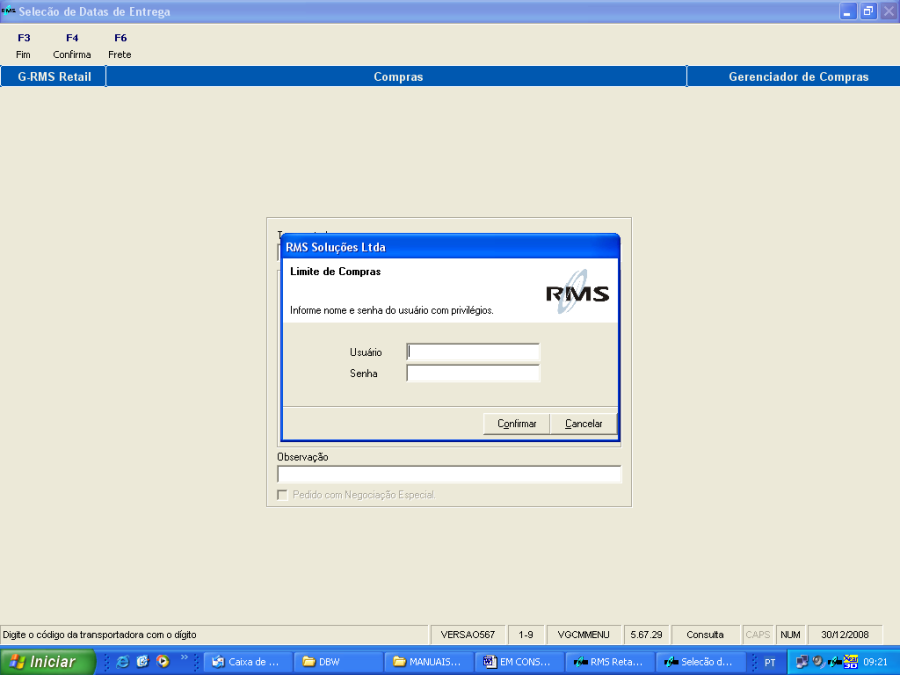Screen dimensions: 900x675
Task: Click the RMS Soluções Ltda dialog title bar
Action: pos(450,247)
